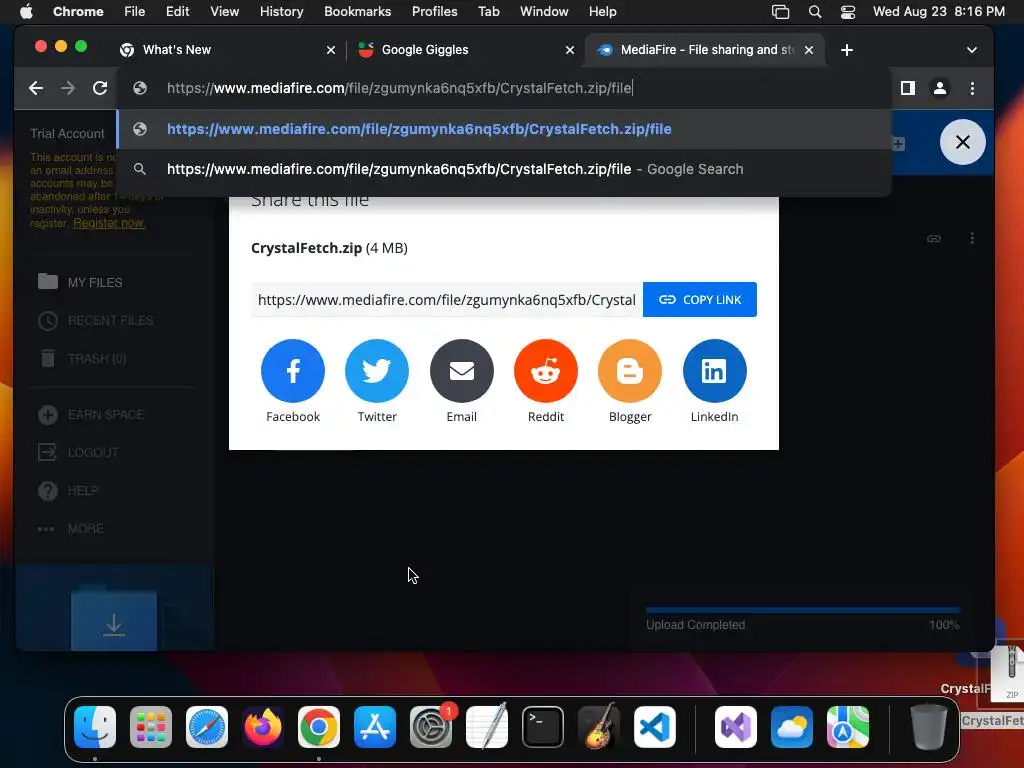The width and height of the screenshot is (1024, 768).
Task: Switch to MediaFire tab
Action: pyautogui.click(x=705, y=50)
